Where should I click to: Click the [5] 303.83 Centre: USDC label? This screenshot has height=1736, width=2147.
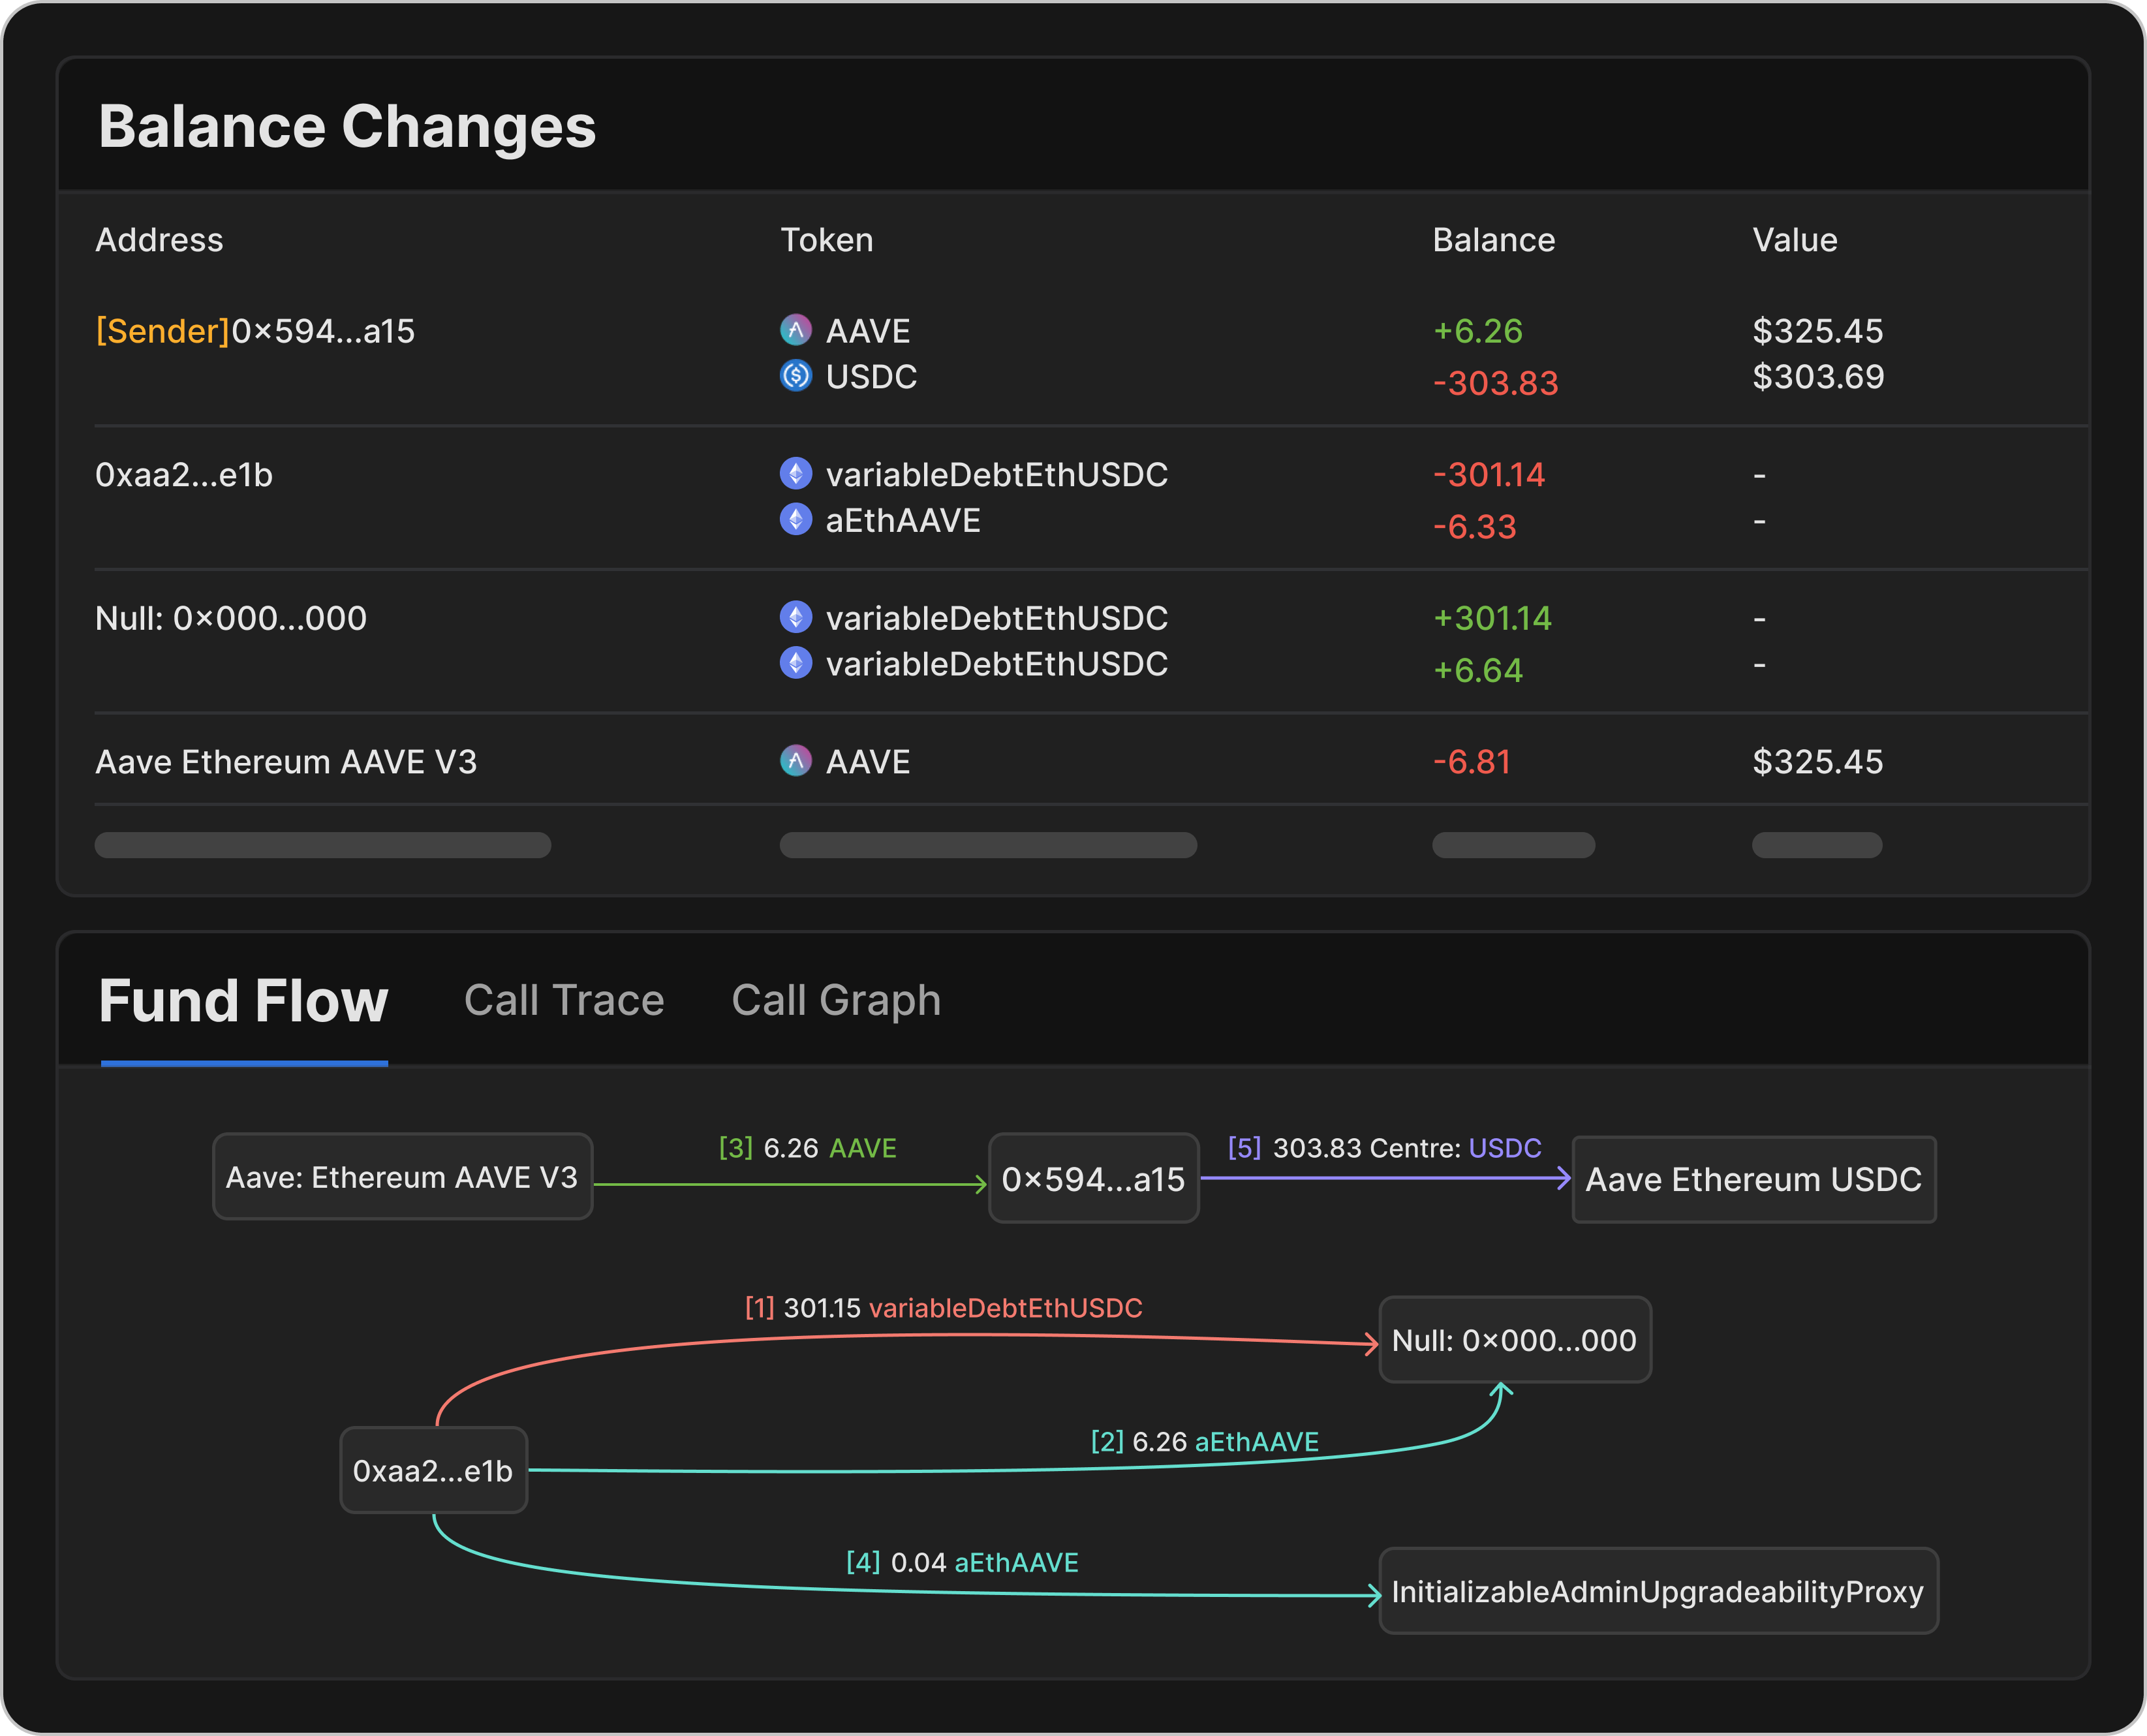(1385, 1148)
